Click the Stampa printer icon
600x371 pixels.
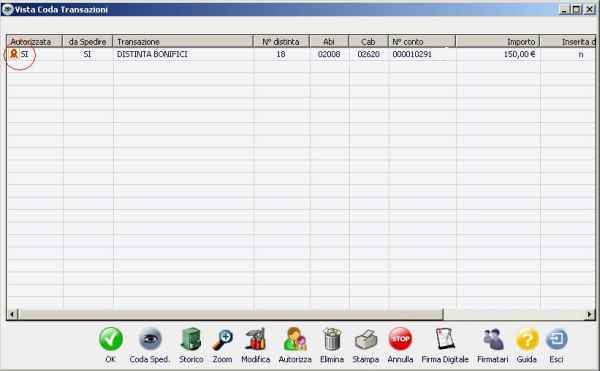pyautogui.click(x=365, y=340)
